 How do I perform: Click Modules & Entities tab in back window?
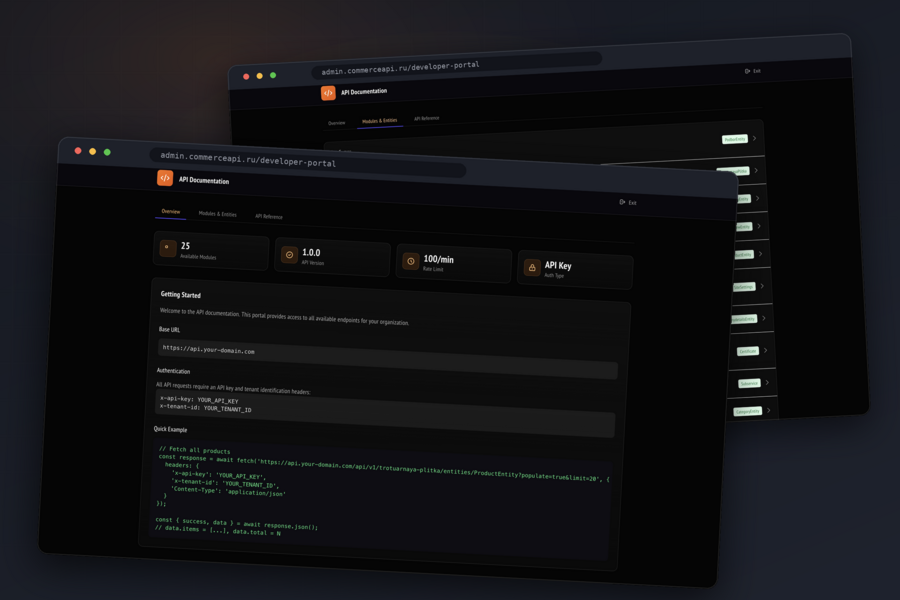379,121
